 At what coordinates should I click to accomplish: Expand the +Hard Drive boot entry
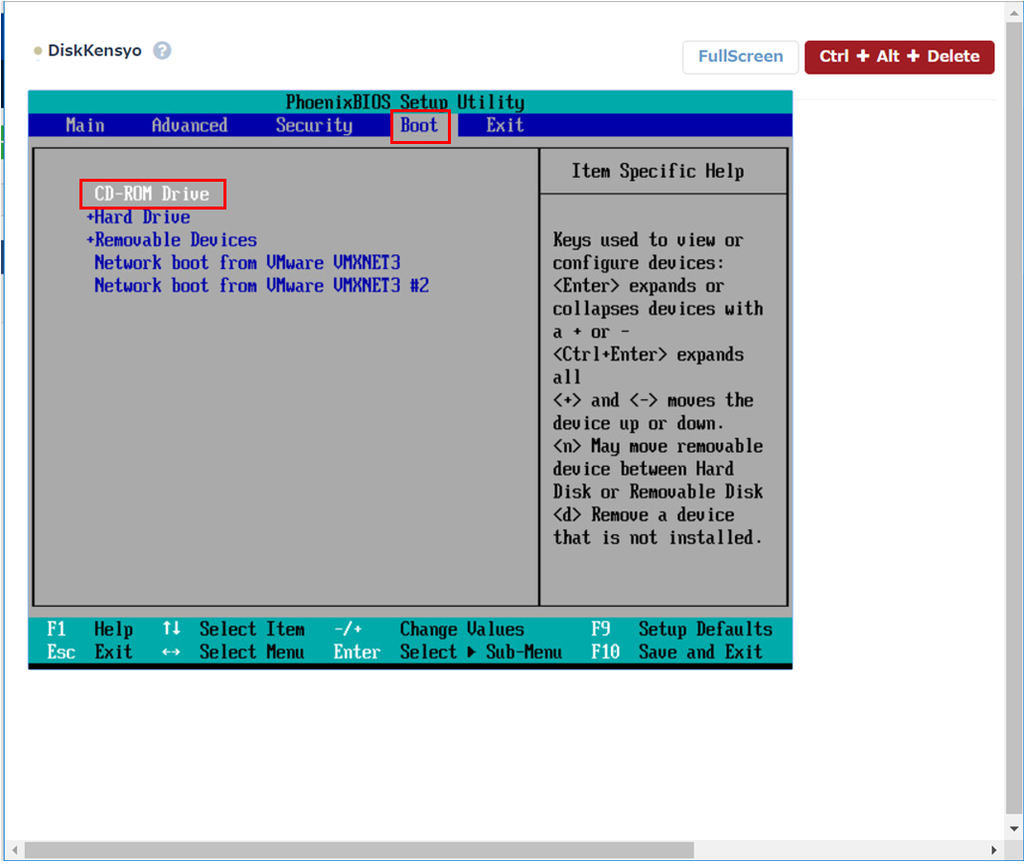[138, 217]
